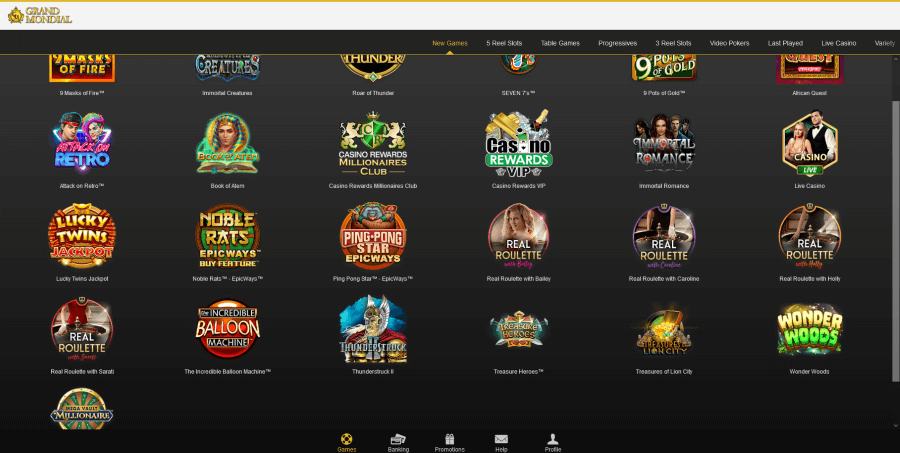The width and height of the screenshot is (900, 453).
Task: Go to Games in bottom navigation
Action: pyautogui.click(x=347, y=443)
